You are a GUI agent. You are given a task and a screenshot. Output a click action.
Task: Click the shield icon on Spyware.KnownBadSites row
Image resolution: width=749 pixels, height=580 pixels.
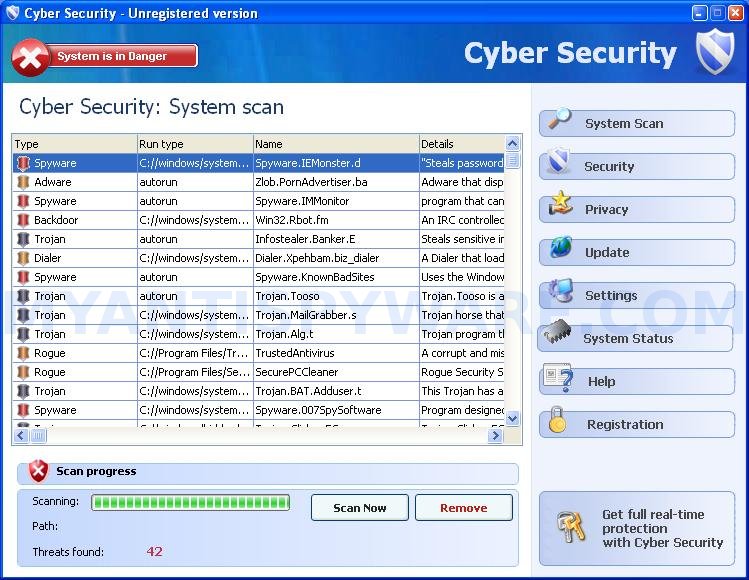[x=23, y=277]
